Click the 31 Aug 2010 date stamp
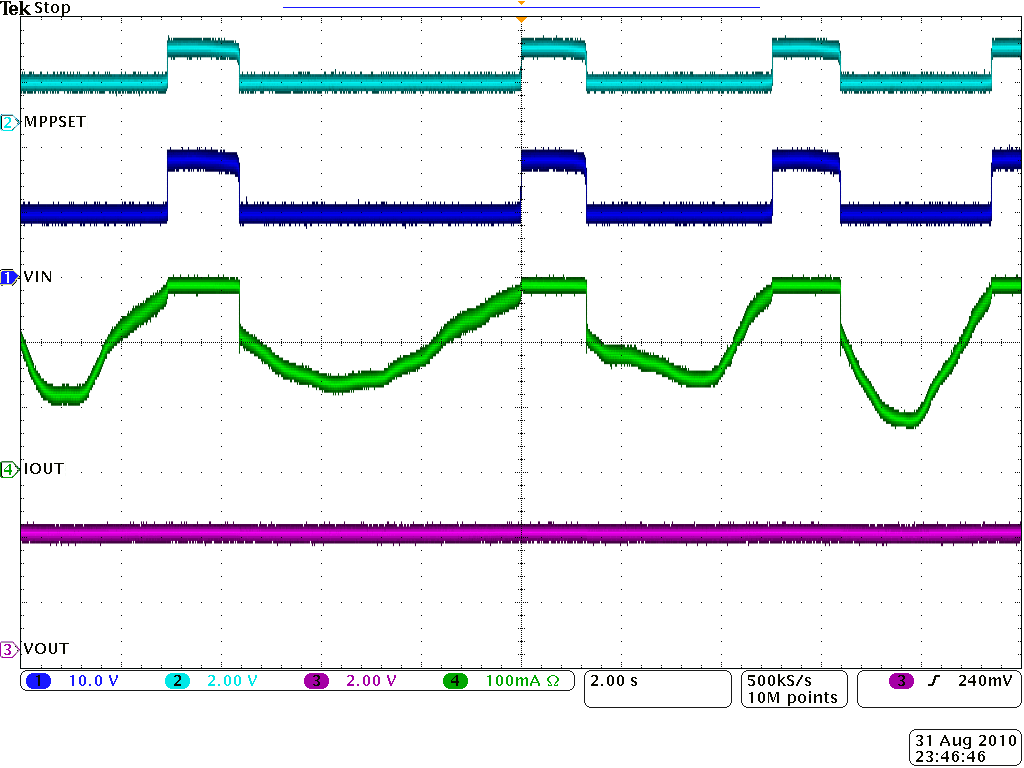Viewport: 1024px width, 768px height. (965, 741)
